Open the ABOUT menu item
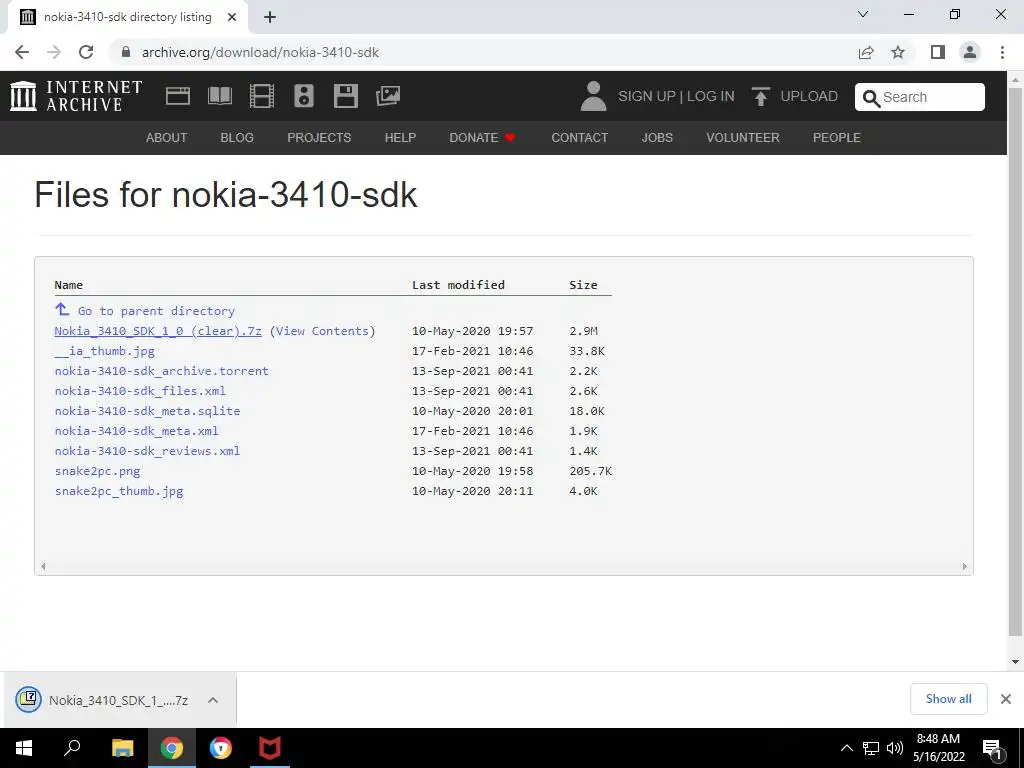Viewport: 1024px width, 768px height. click(167, 138)
